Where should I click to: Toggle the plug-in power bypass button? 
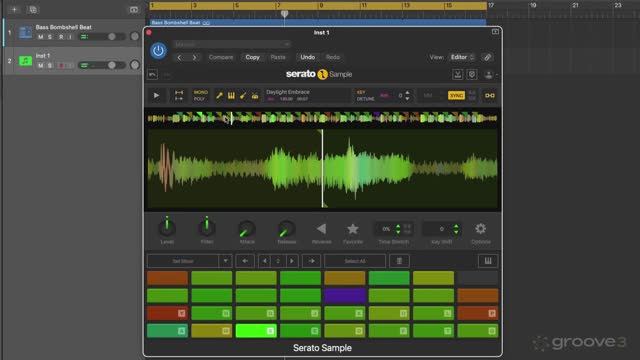[x=158, y=51]
